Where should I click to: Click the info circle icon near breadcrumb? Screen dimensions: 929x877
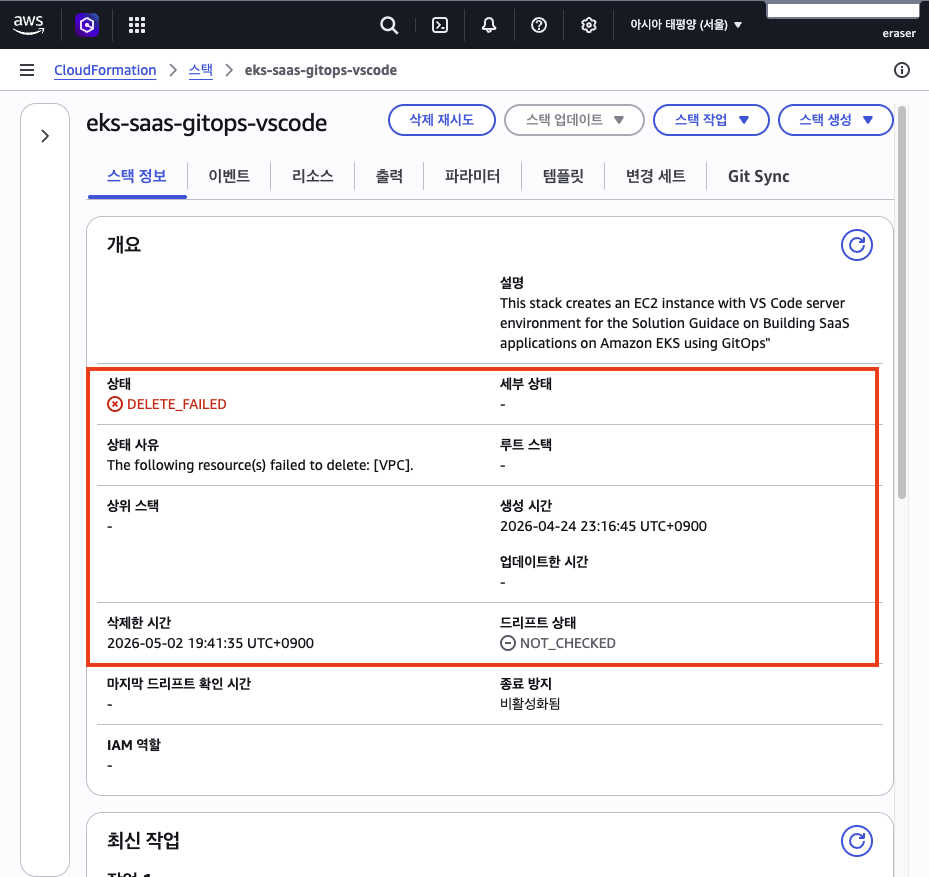902,70
